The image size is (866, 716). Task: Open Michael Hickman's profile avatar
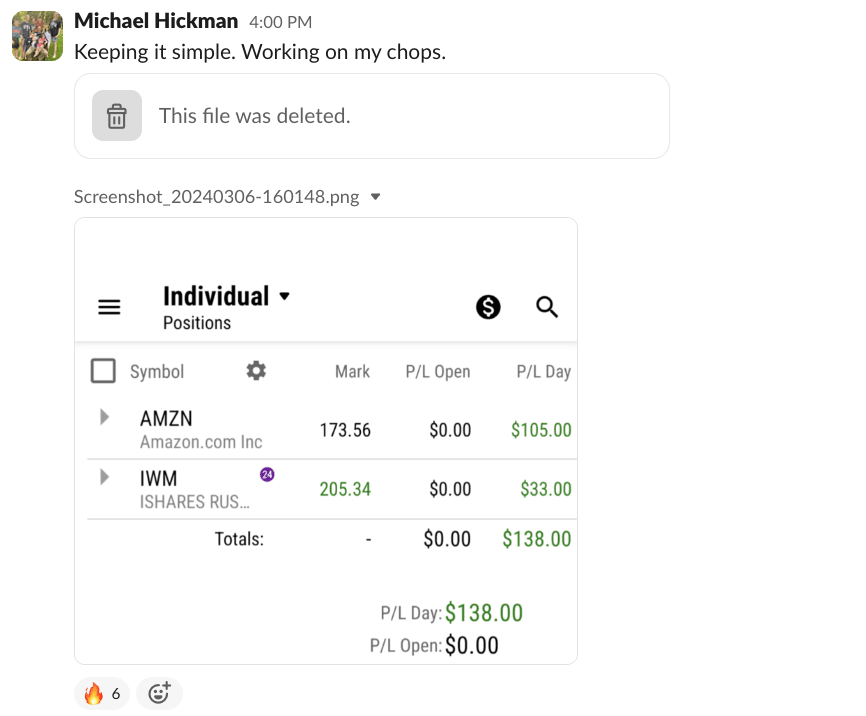[38, 36]
